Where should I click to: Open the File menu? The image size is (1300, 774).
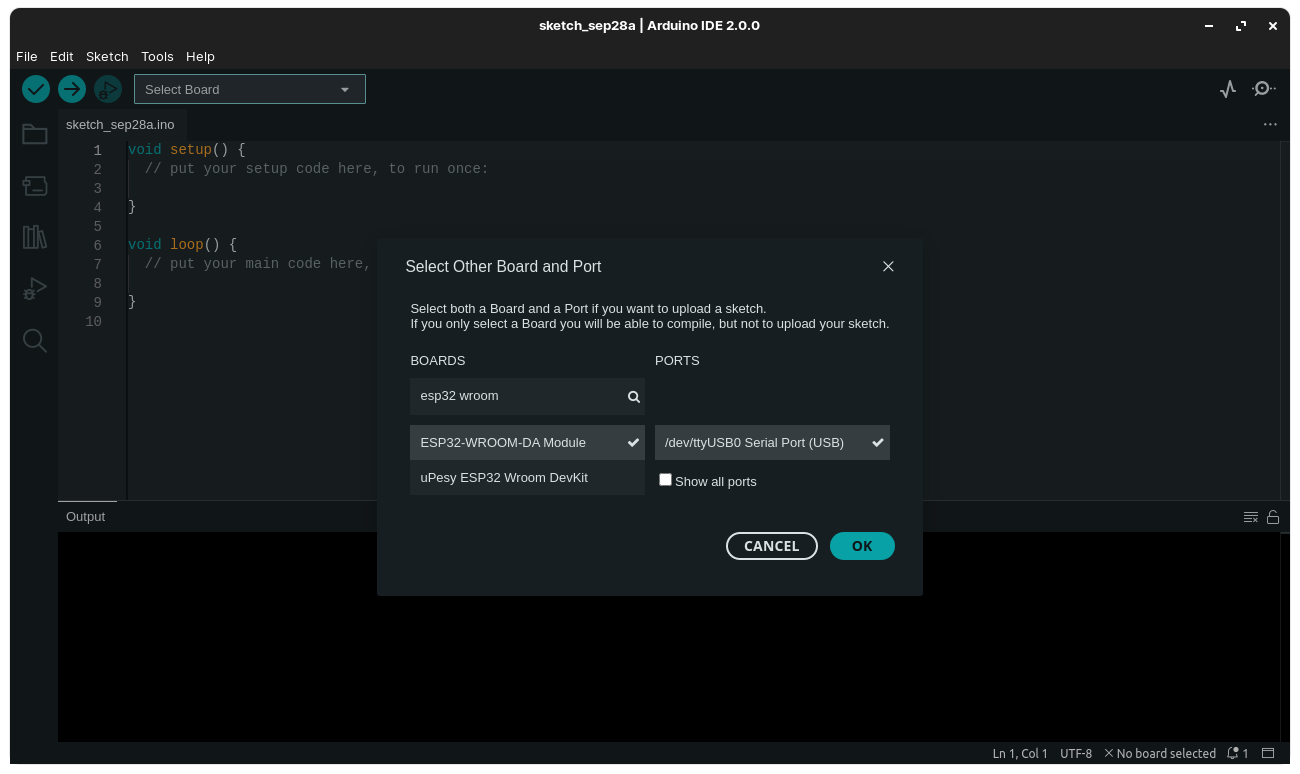27,56
